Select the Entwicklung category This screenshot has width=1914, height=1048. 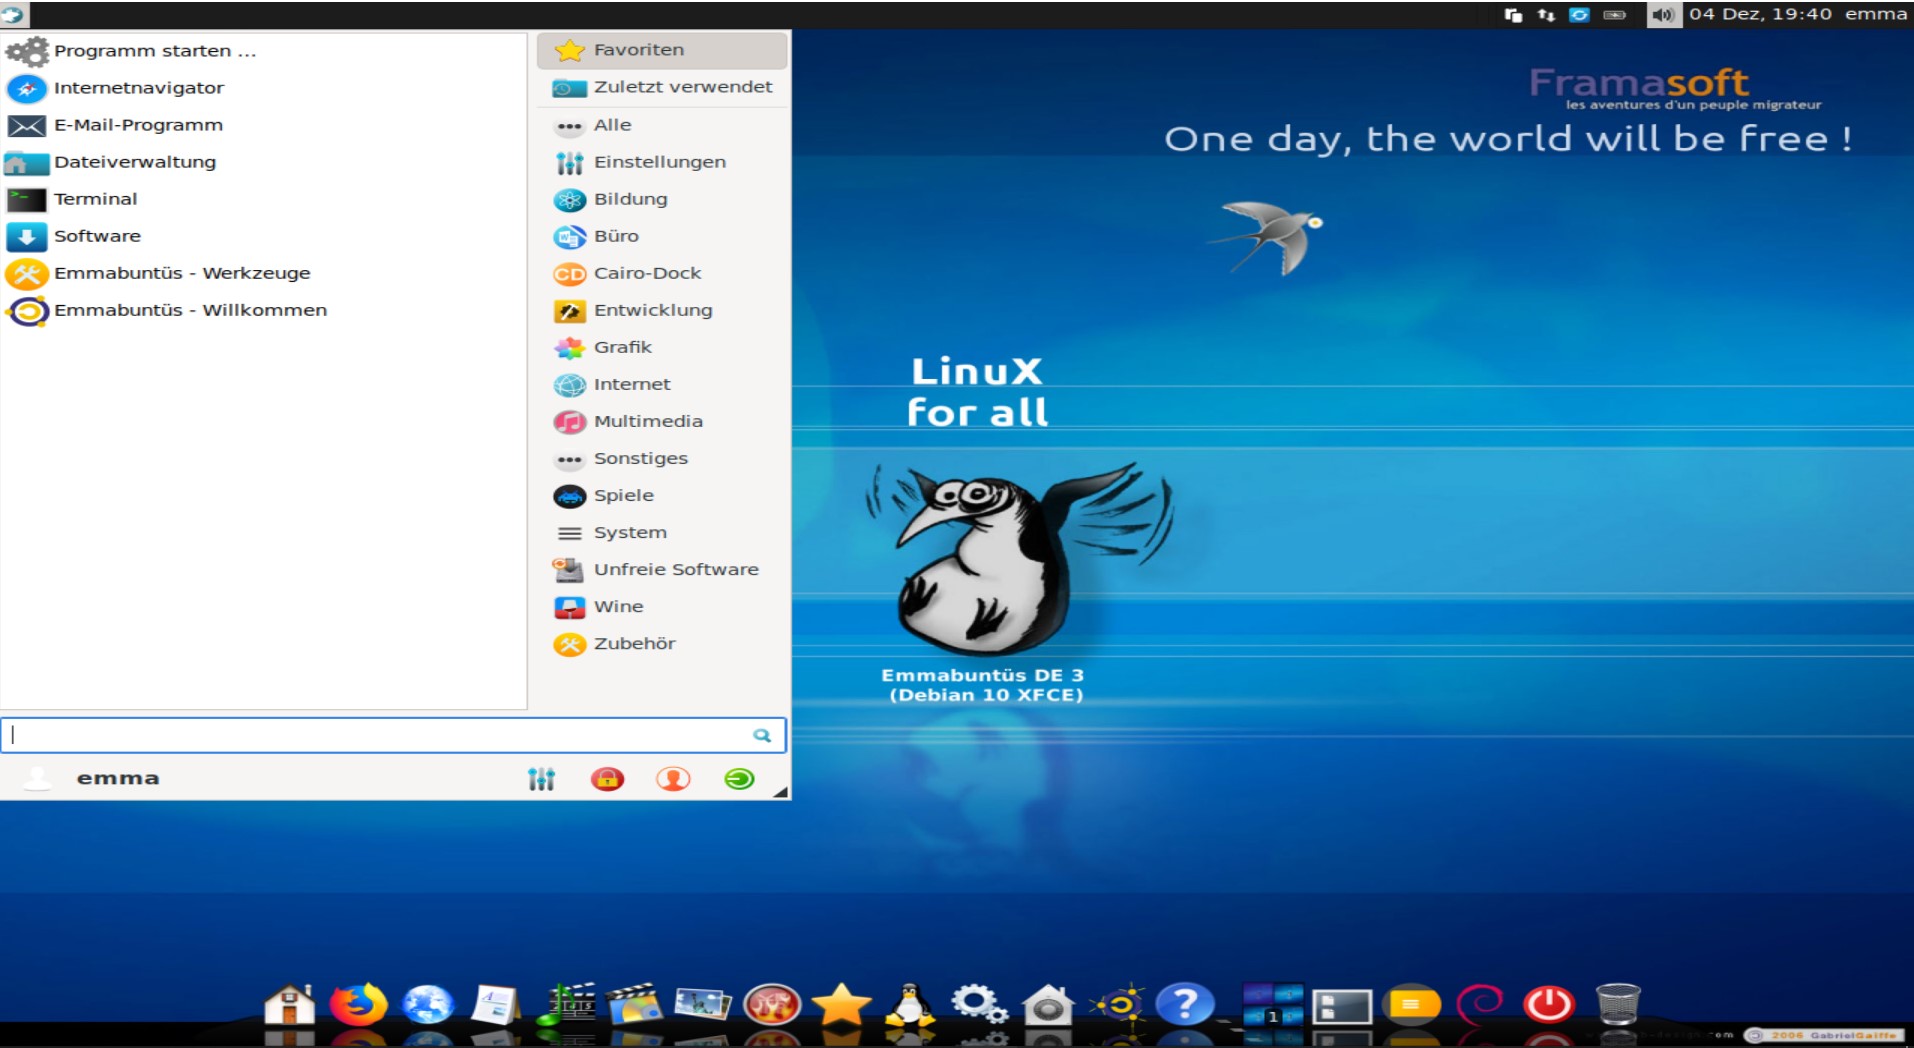(x=662, y=310)
